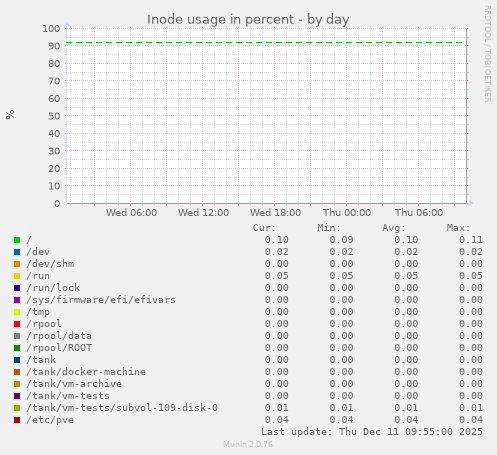Select the /sys/firmware/efi/efivars legend label

(x=101, y=300)
